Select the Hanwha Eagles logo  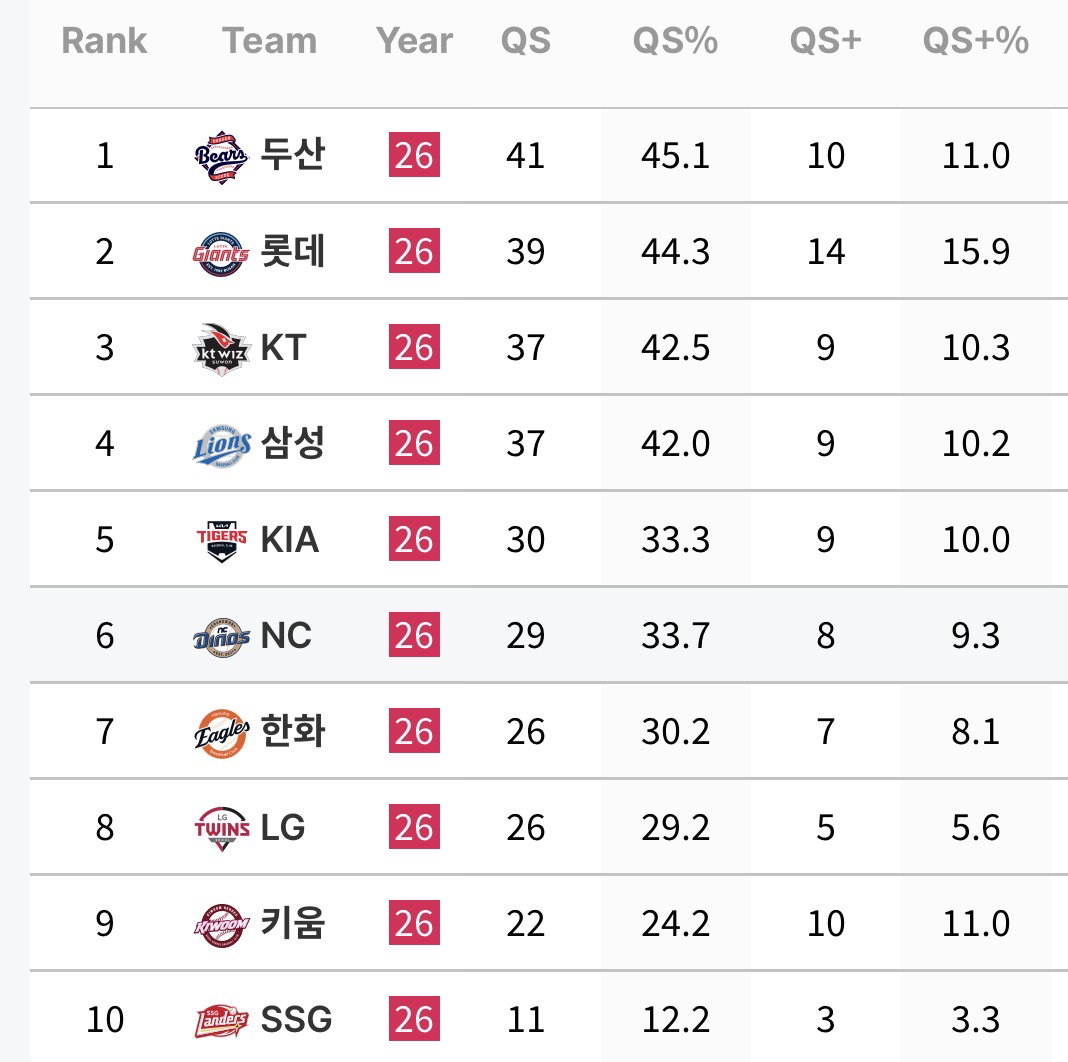[x=221, y=734]
